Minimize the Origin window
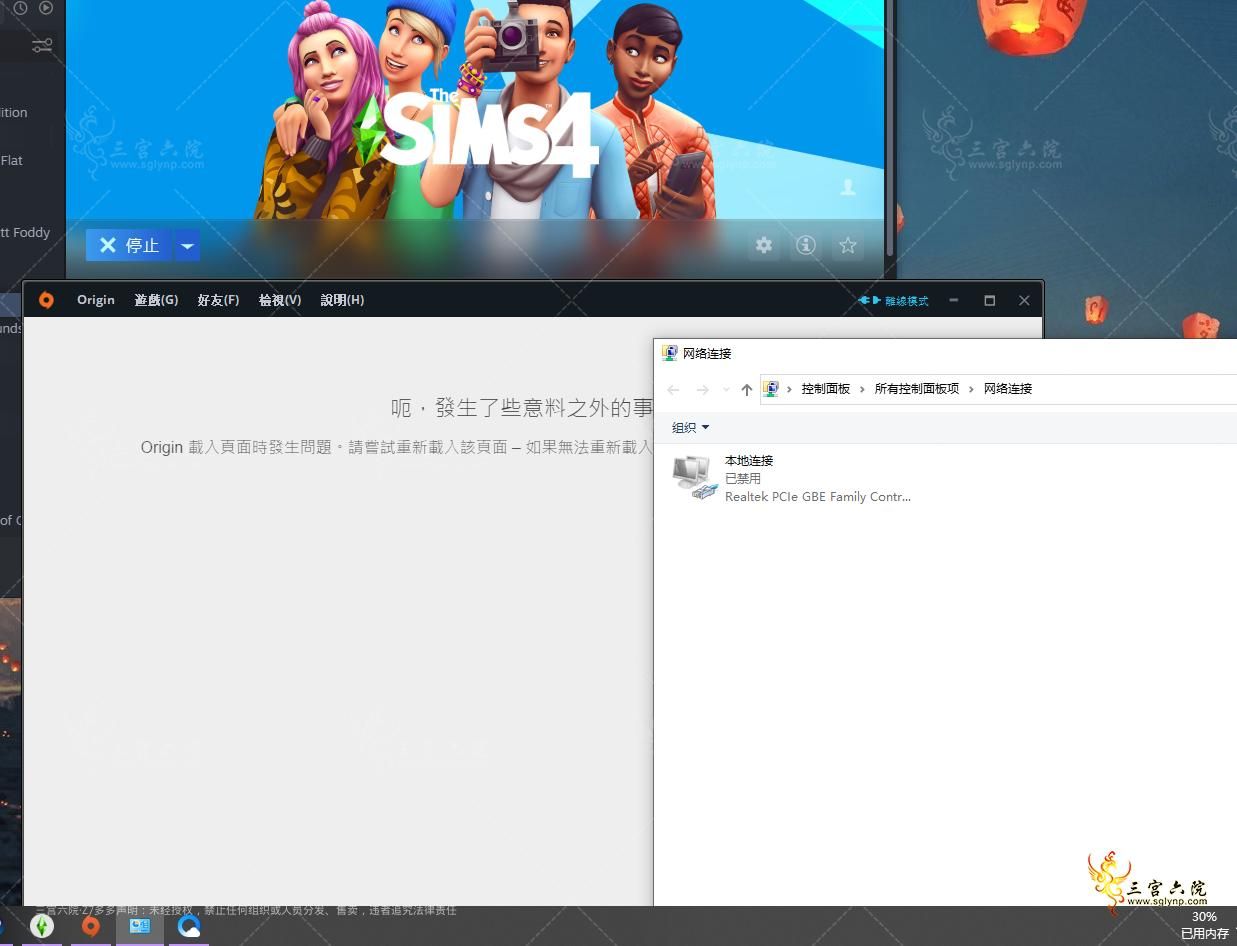1237x946 pixels. click(954, 300)
